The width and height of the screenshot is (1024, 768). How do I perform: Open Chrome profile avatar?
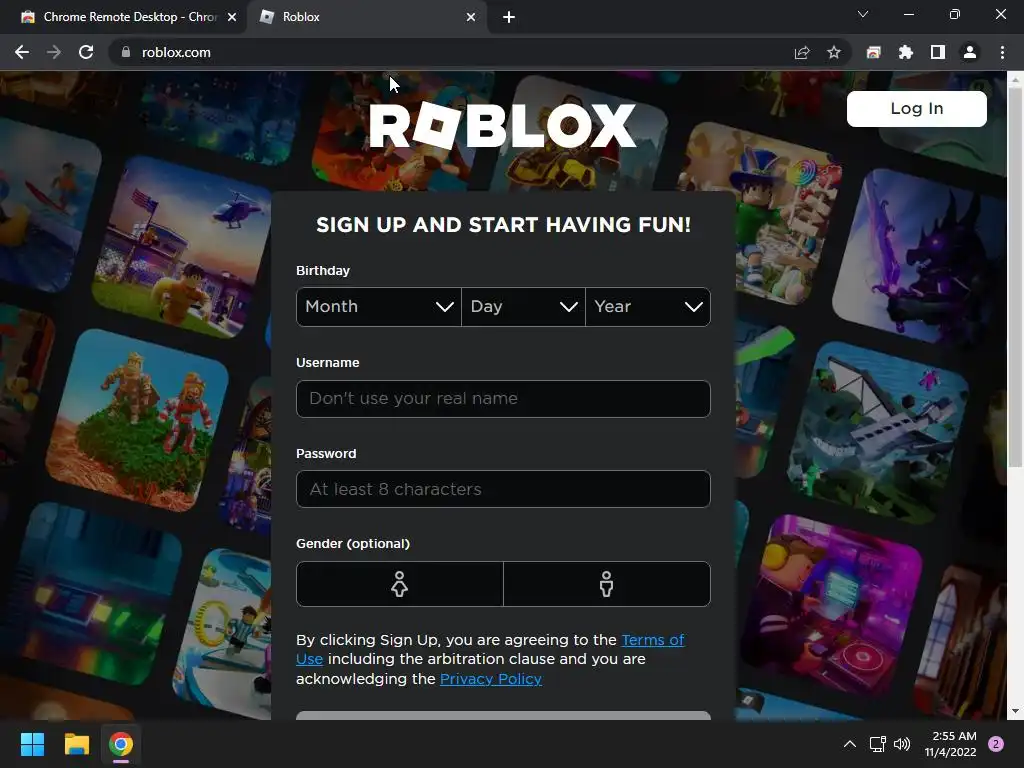[970, 52]
